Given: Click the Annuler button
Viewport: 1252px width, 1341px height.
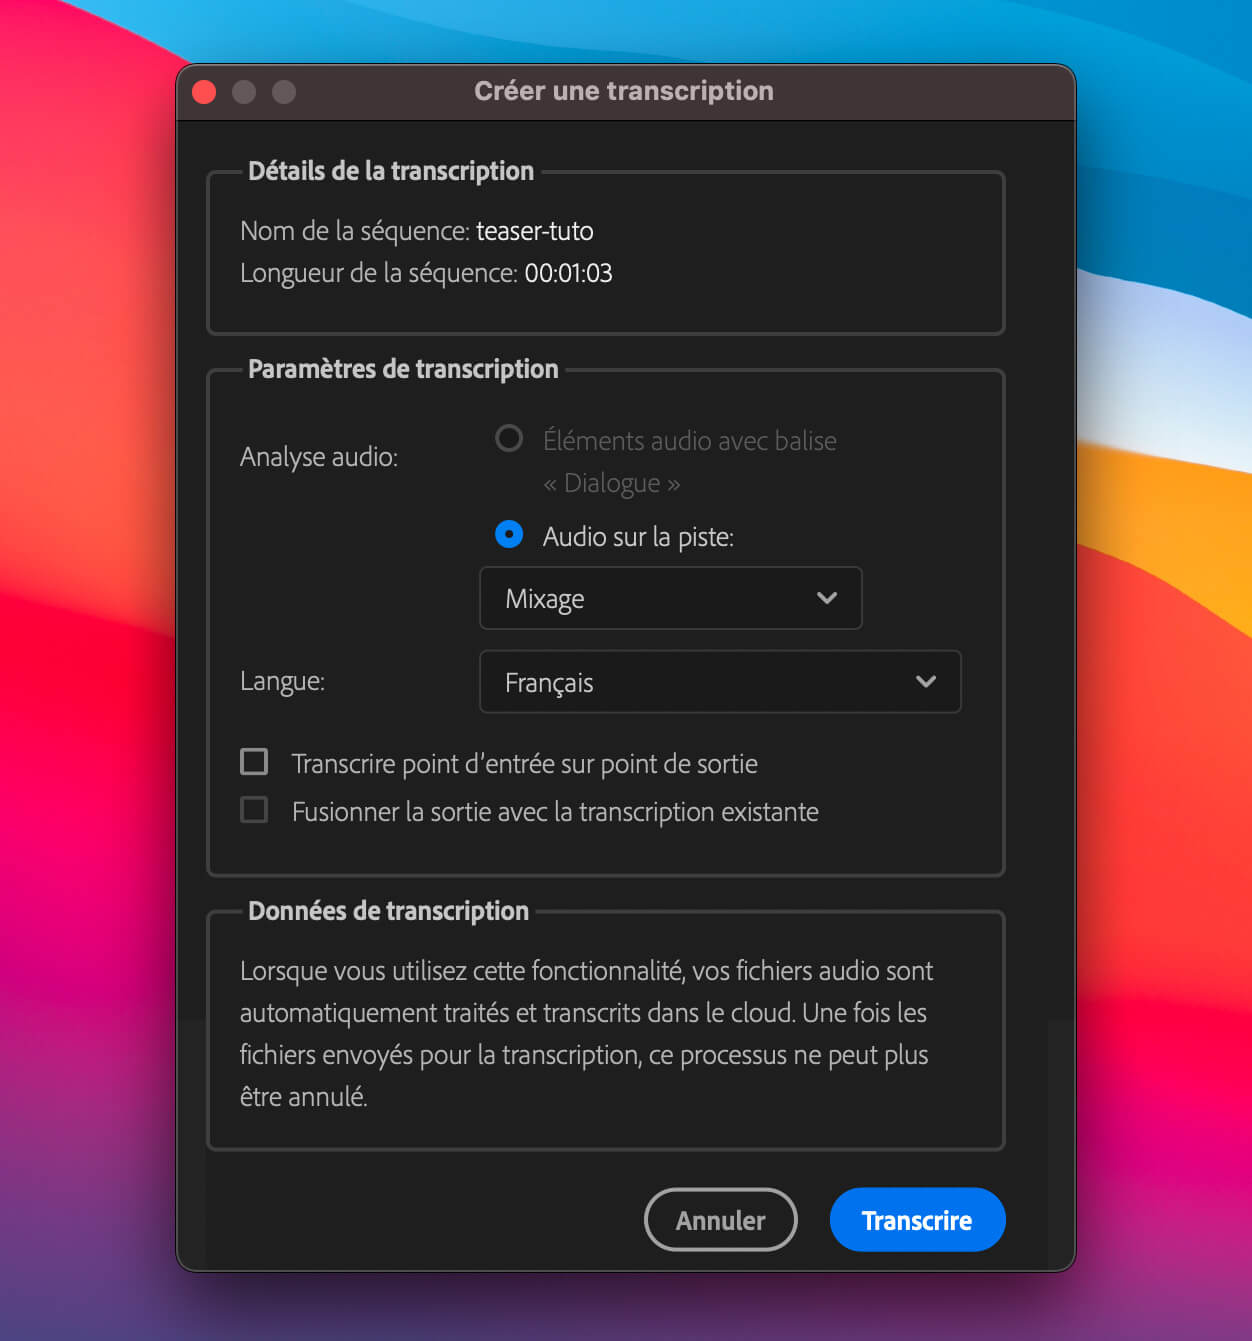Looking at the screenshot, I should (x=720, y=1220).
